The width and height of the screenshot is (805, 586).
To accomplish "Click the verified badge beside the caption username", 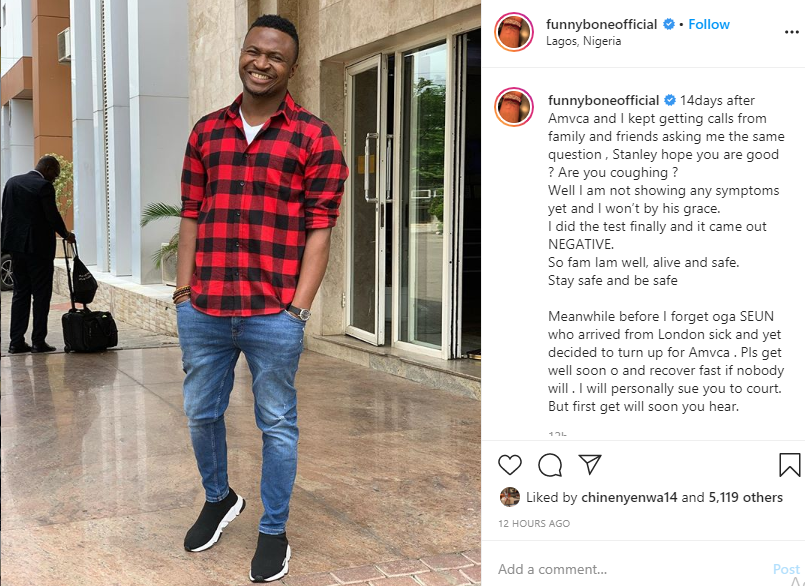I will 670,100.
